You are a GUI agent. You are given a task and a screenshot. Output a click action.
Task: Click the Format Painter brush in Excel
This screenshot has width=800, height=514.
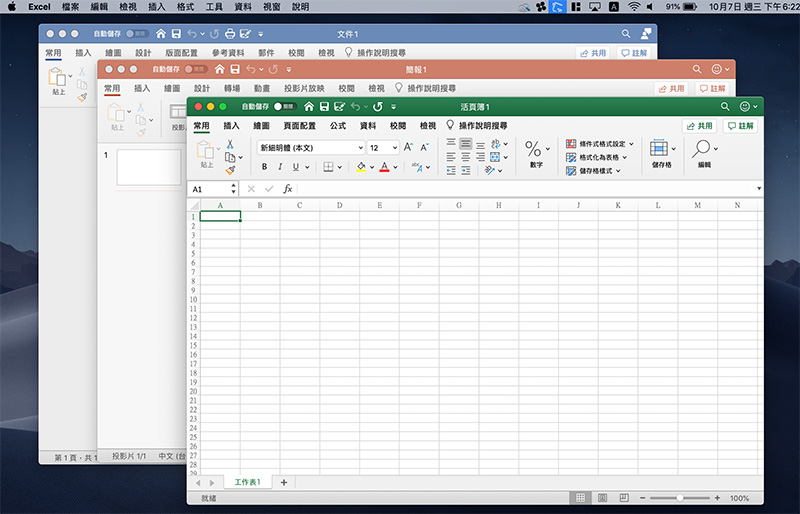[x=230, y=170]
